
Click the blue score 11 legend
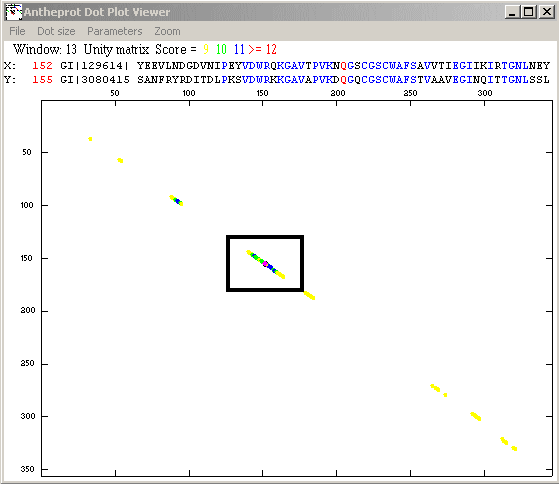pyautogui.click(x=239, y=49)
